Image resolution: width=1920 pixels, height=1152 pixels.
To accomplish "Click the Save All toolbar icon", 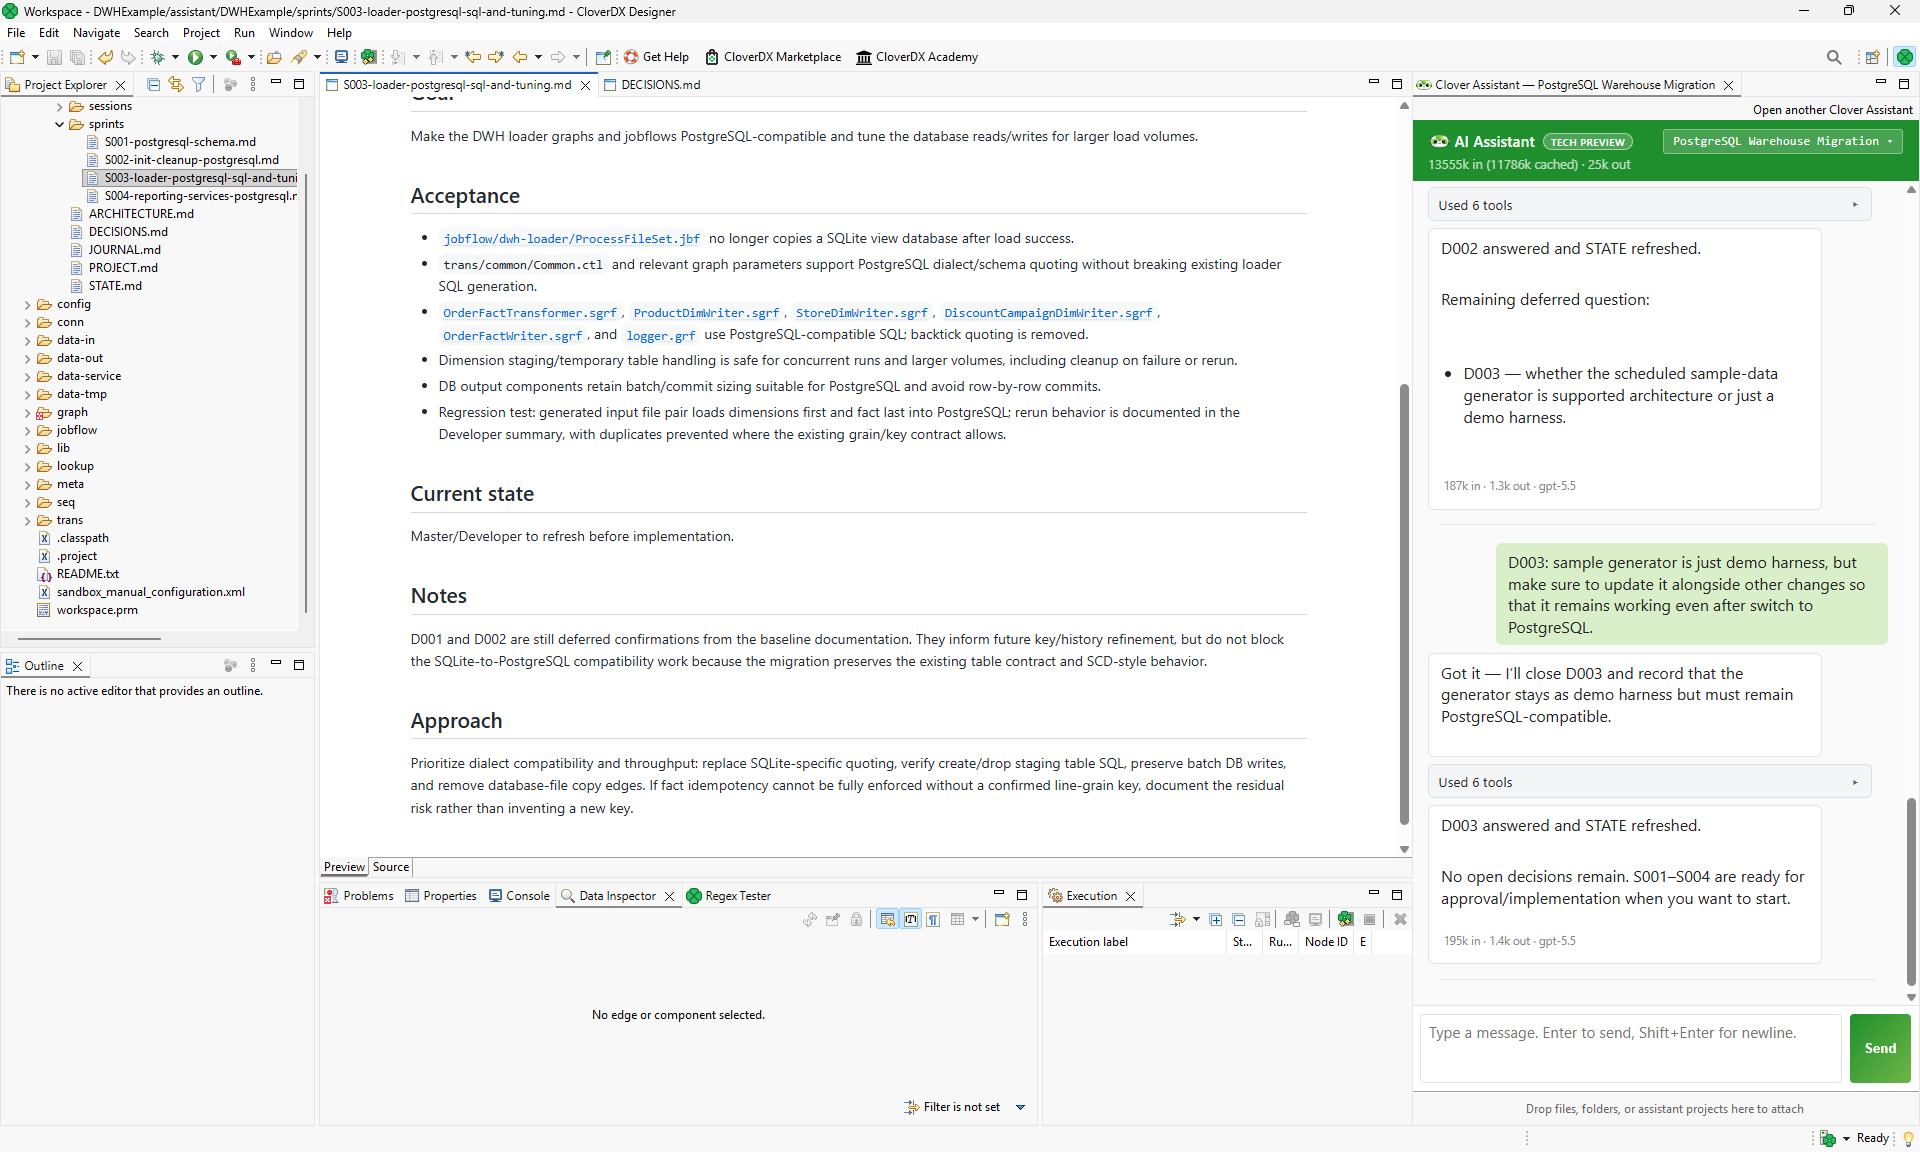I will [77, 57].
